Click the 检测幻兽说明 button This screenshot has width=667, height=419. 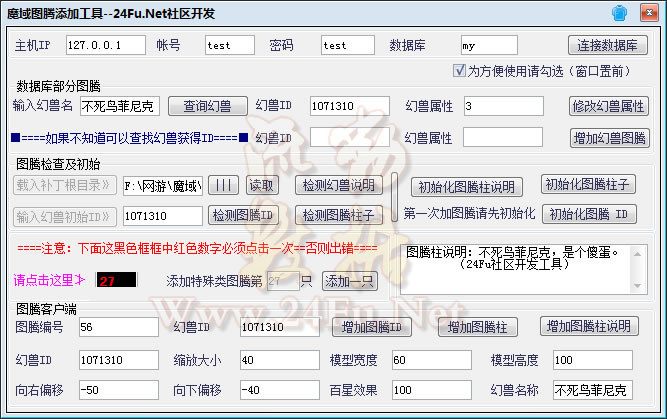tap(338, 185)
